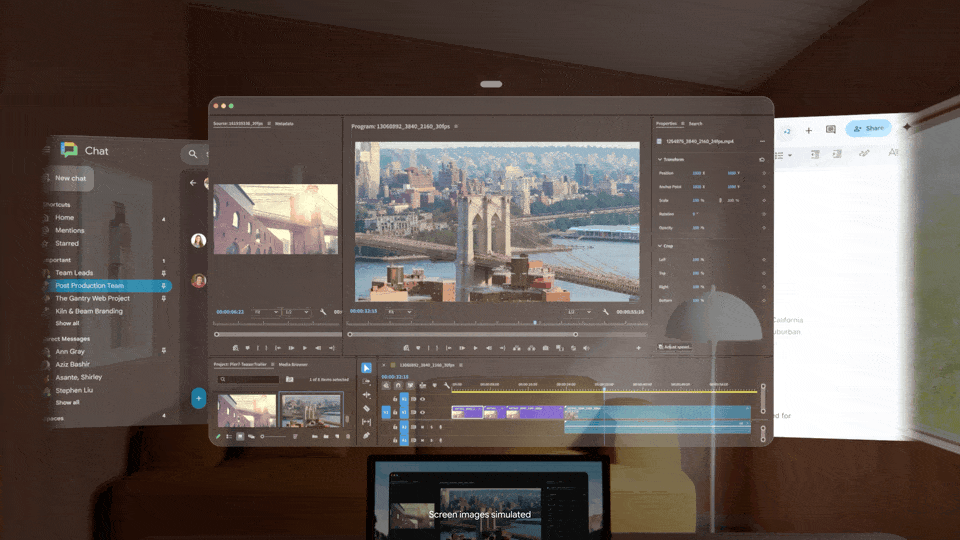Viewport: 960px width, 540px height.
Task: Click Share button in Docs window
Action: 869,129
